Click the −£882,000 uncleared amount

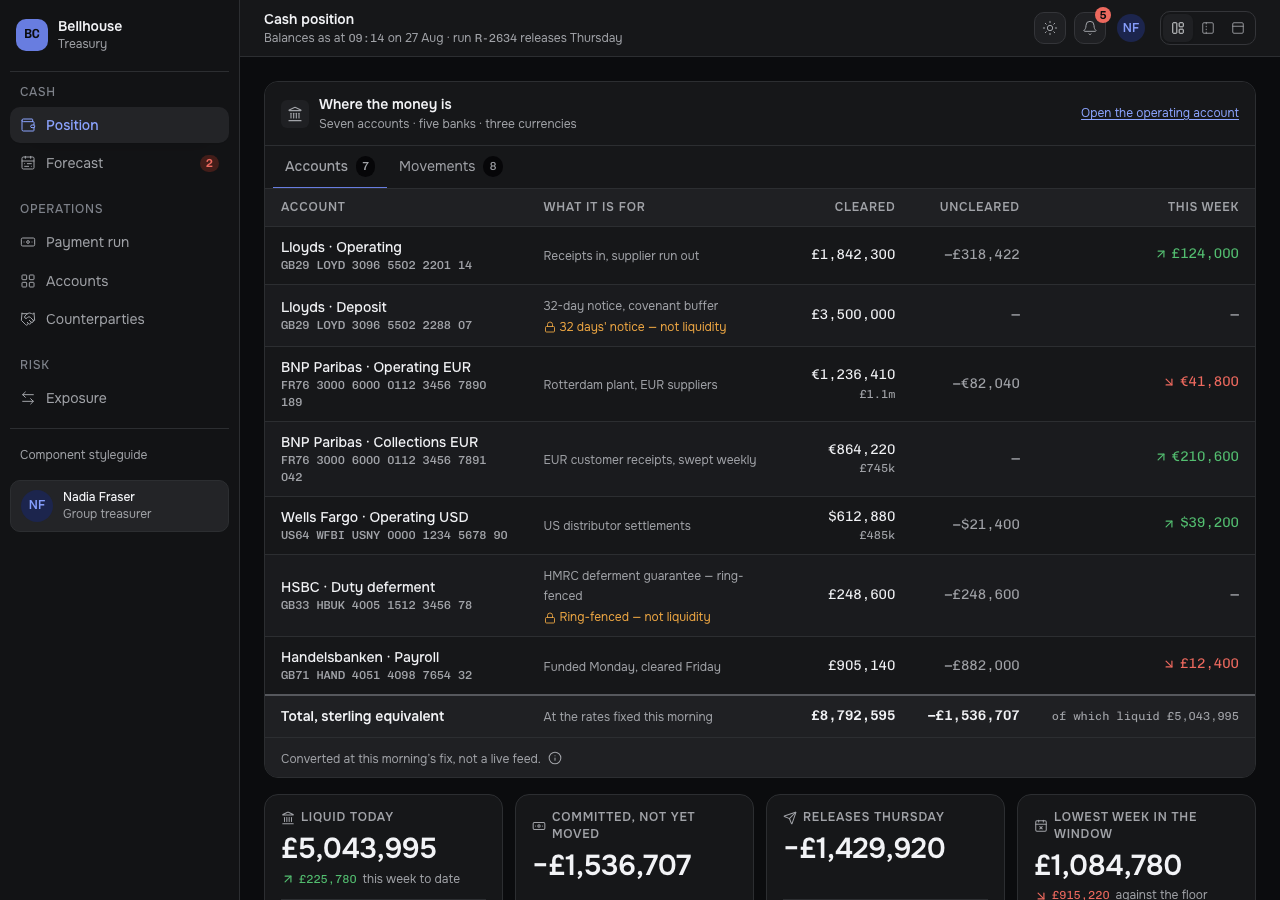982,666
